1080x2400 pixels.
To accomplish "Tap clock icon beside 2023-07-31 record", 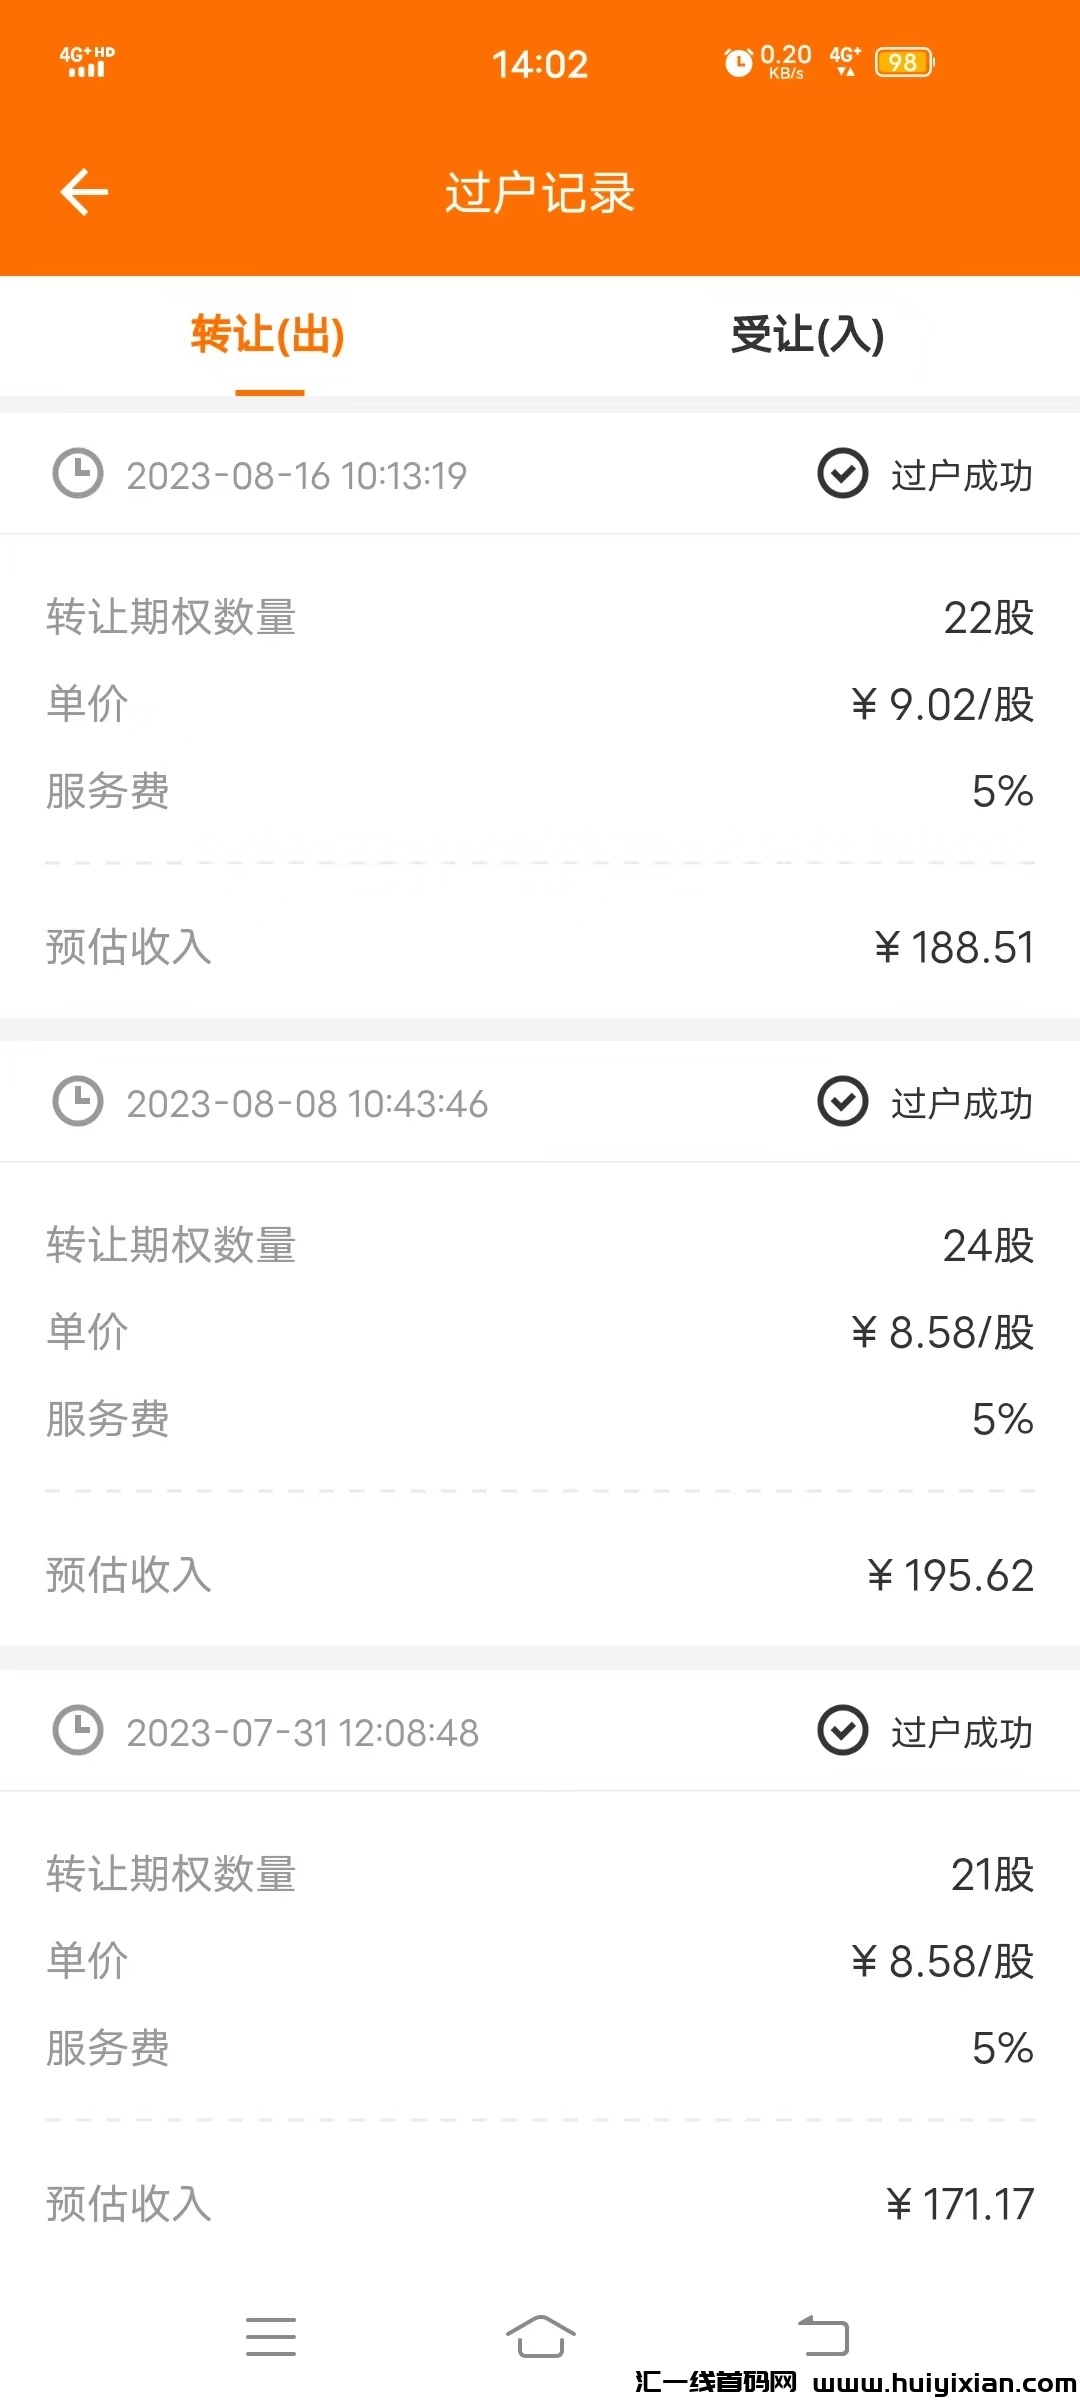I will click(x=78, y=1731).
